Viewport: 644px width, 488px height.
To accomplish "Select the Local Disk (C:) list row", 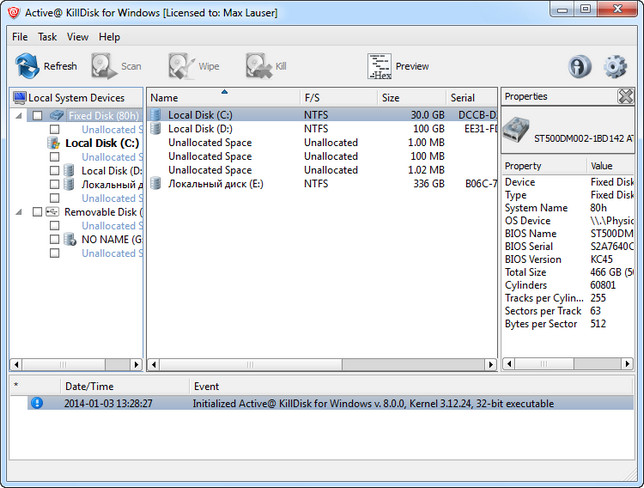I will tap(322, 115).
